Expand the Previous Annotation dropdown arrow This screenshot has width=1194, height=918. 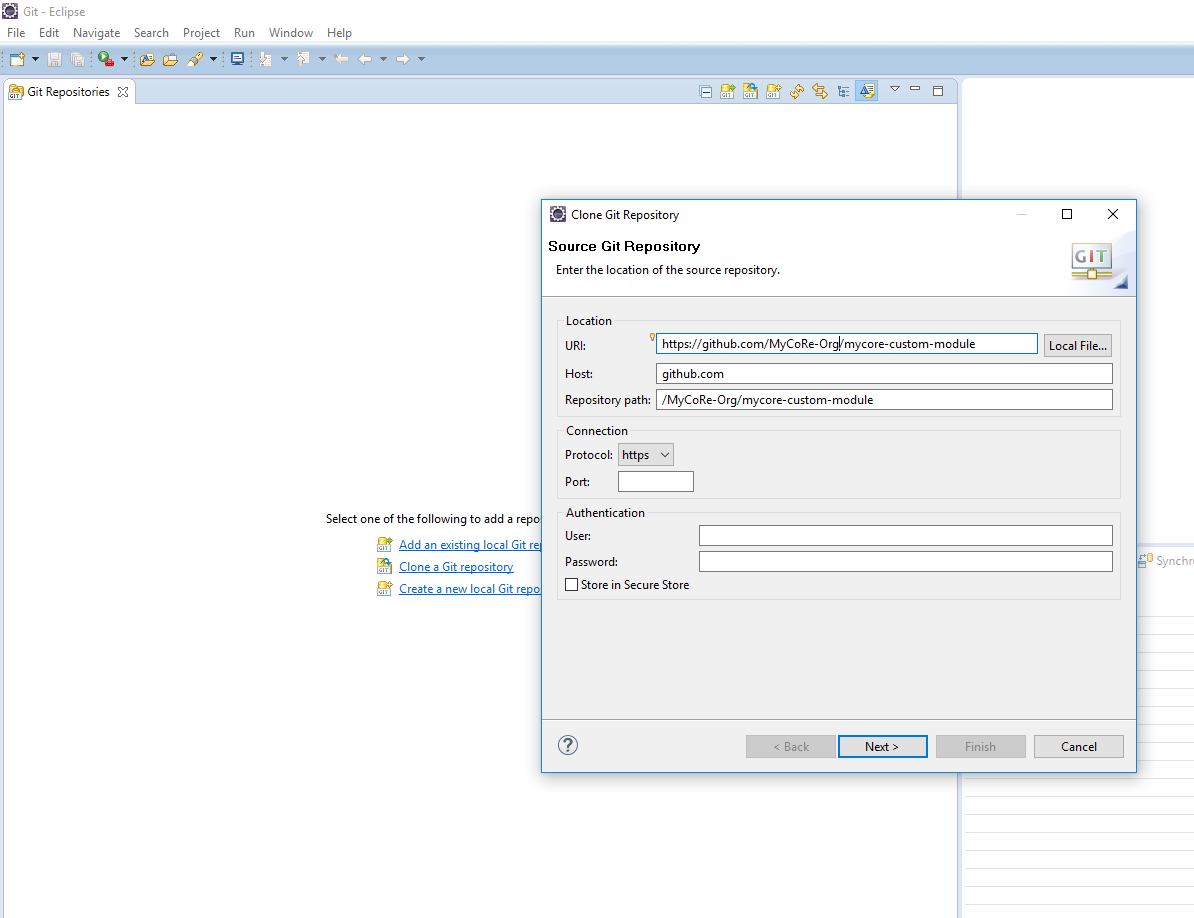tap(322, 59)
